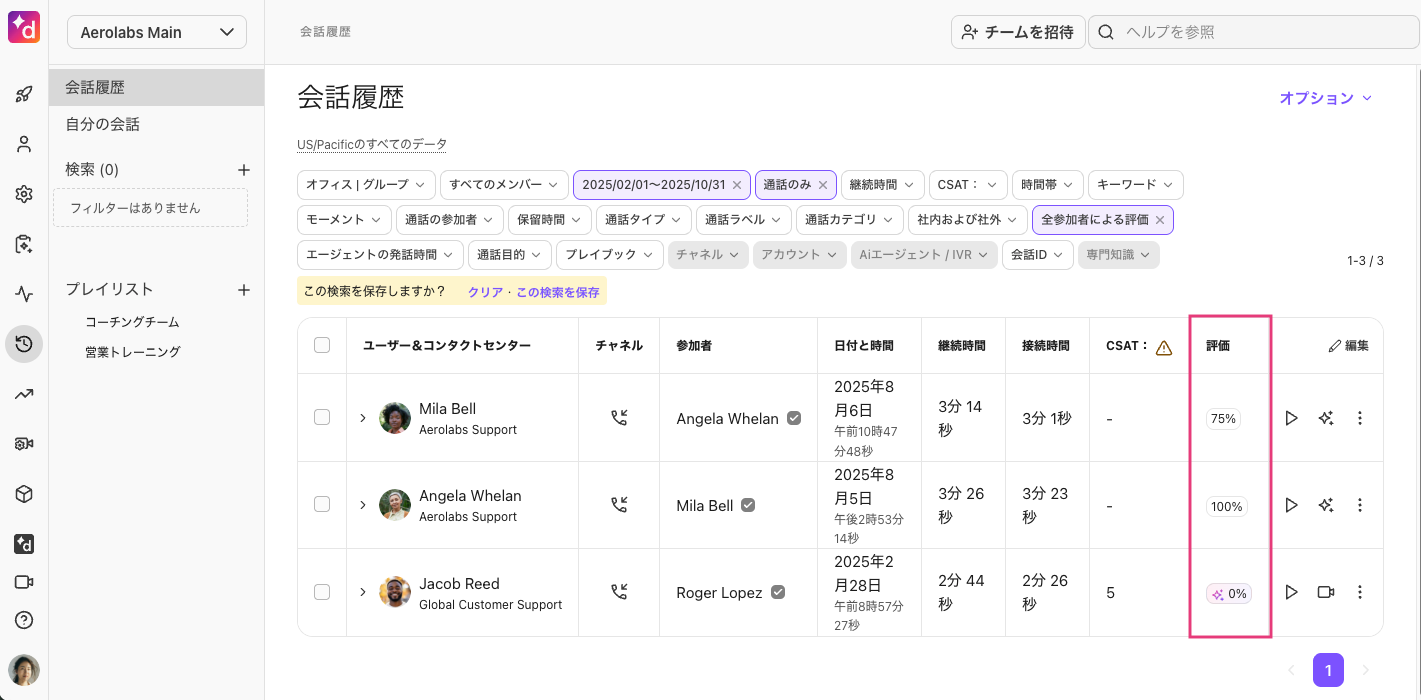Open more options for Jacob Reed row
The width and height of the screenshot is (1421, 700).
click(1360, 592)
